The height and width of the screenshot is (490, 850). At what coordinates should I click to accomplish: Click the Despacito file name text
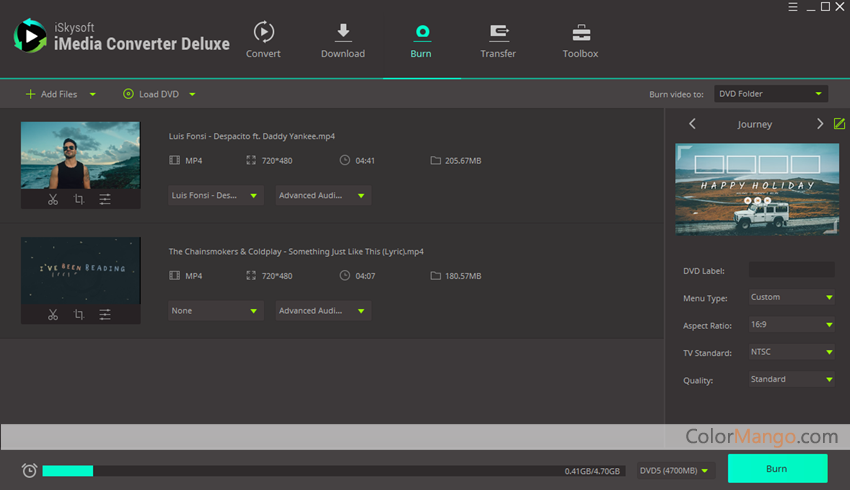[252, 136]
